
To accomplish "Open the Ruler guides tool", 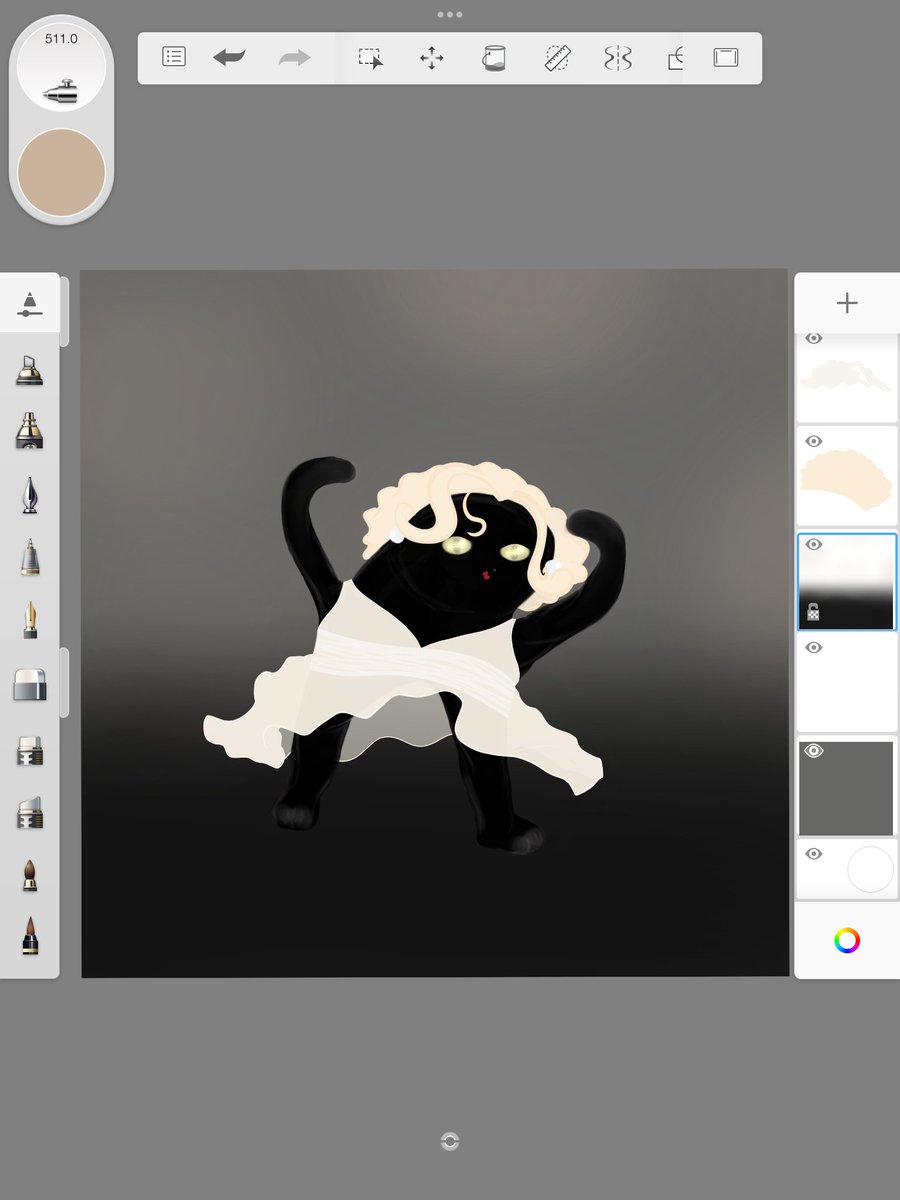I will point(557,58).
